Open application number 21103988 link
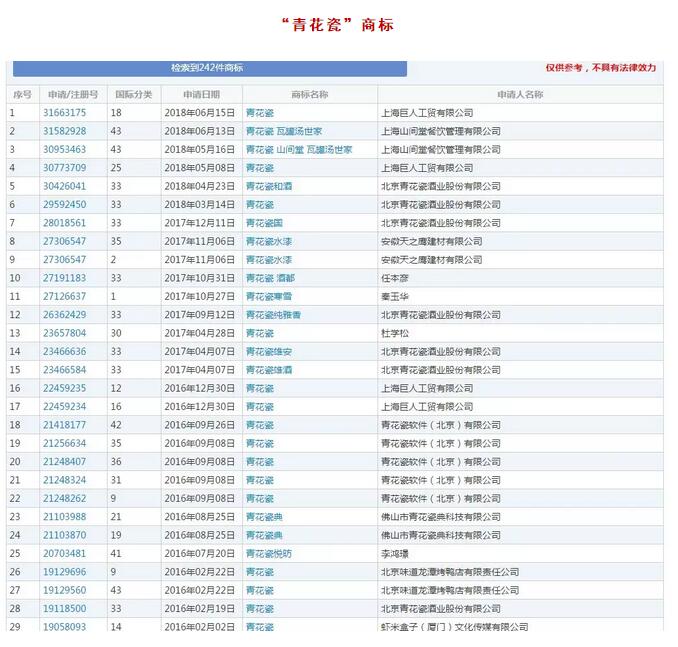678x647 pixels. [x=64, y=517]
